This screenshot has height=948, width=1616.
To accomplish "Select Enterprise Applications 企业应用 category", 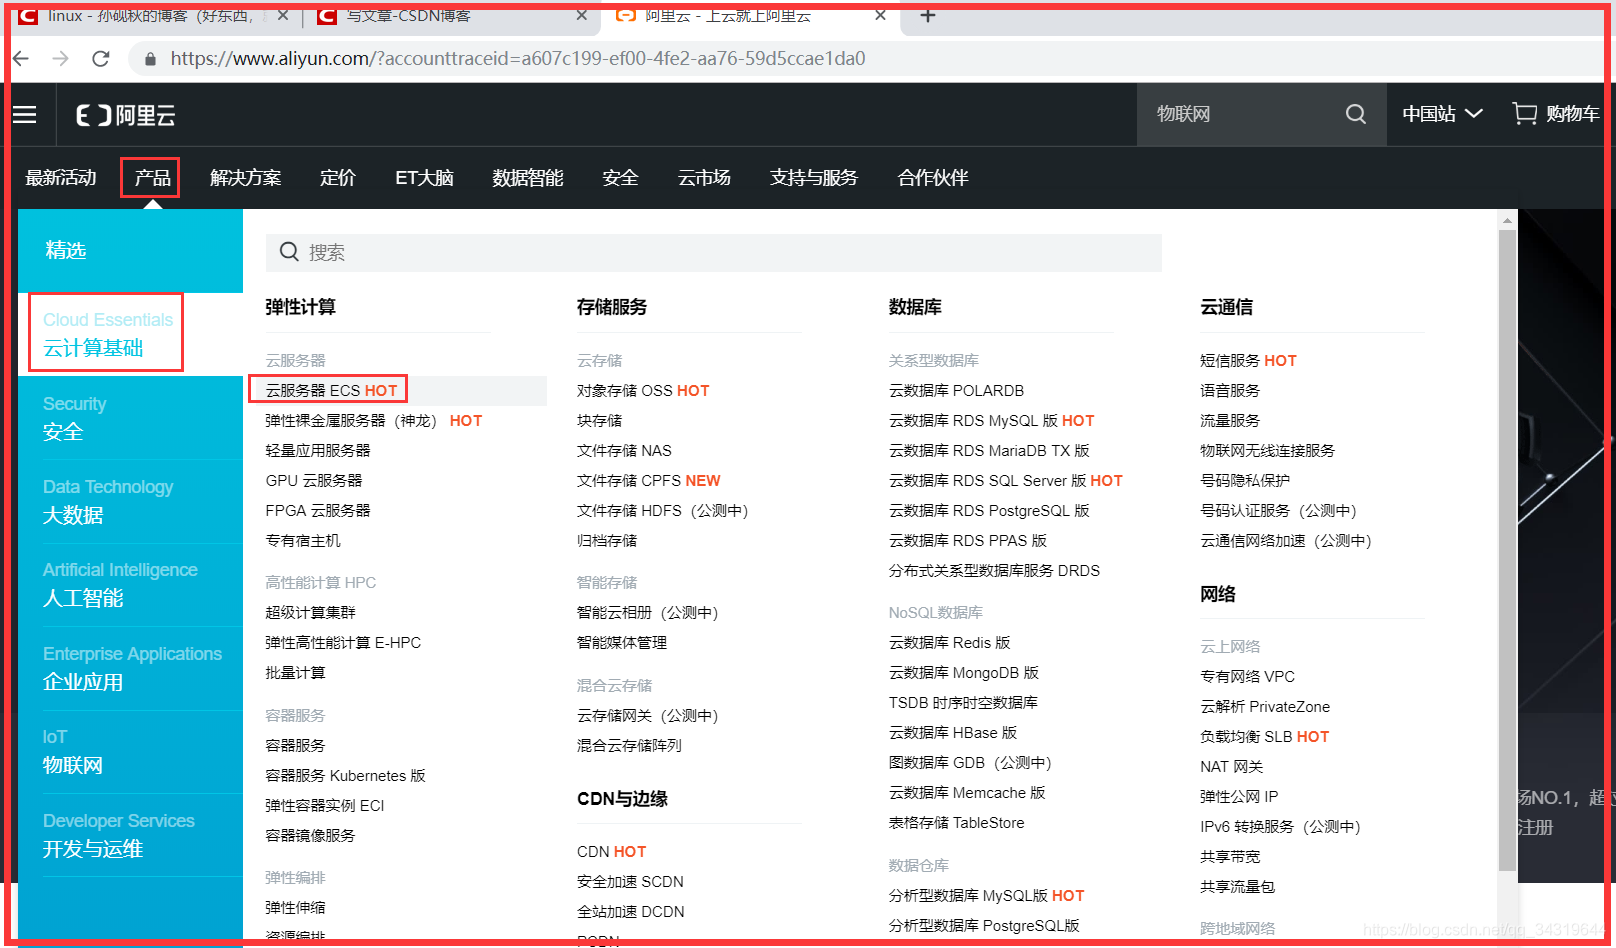I will coord(130,668).
